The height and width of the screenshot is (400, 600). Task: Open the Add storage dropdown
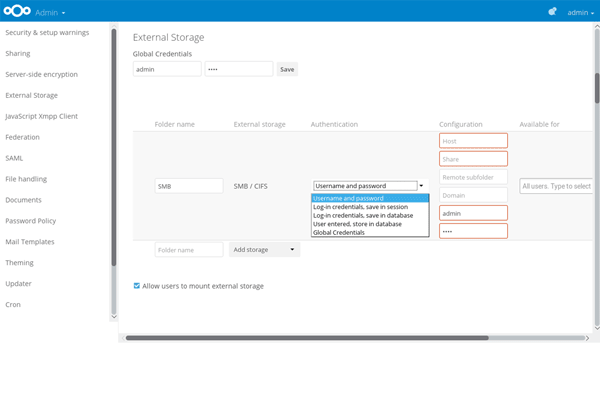264,249
